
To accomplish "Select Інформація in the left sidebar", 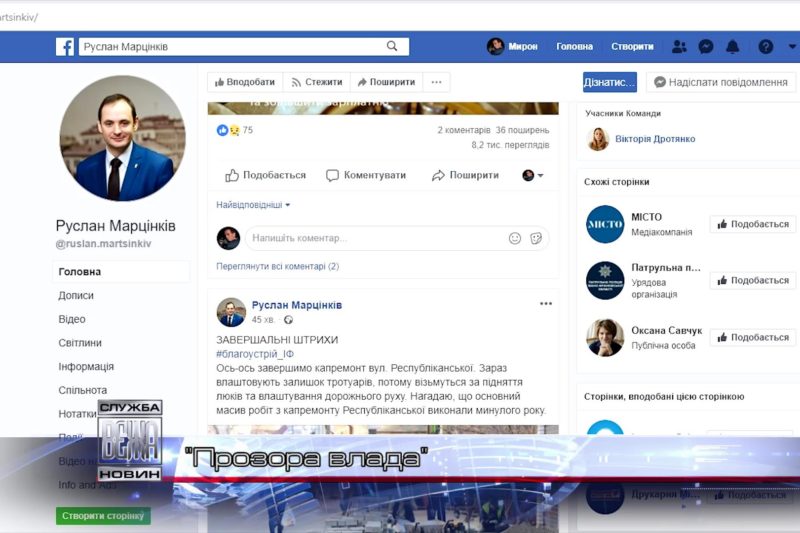I will [x=86, y=367].
